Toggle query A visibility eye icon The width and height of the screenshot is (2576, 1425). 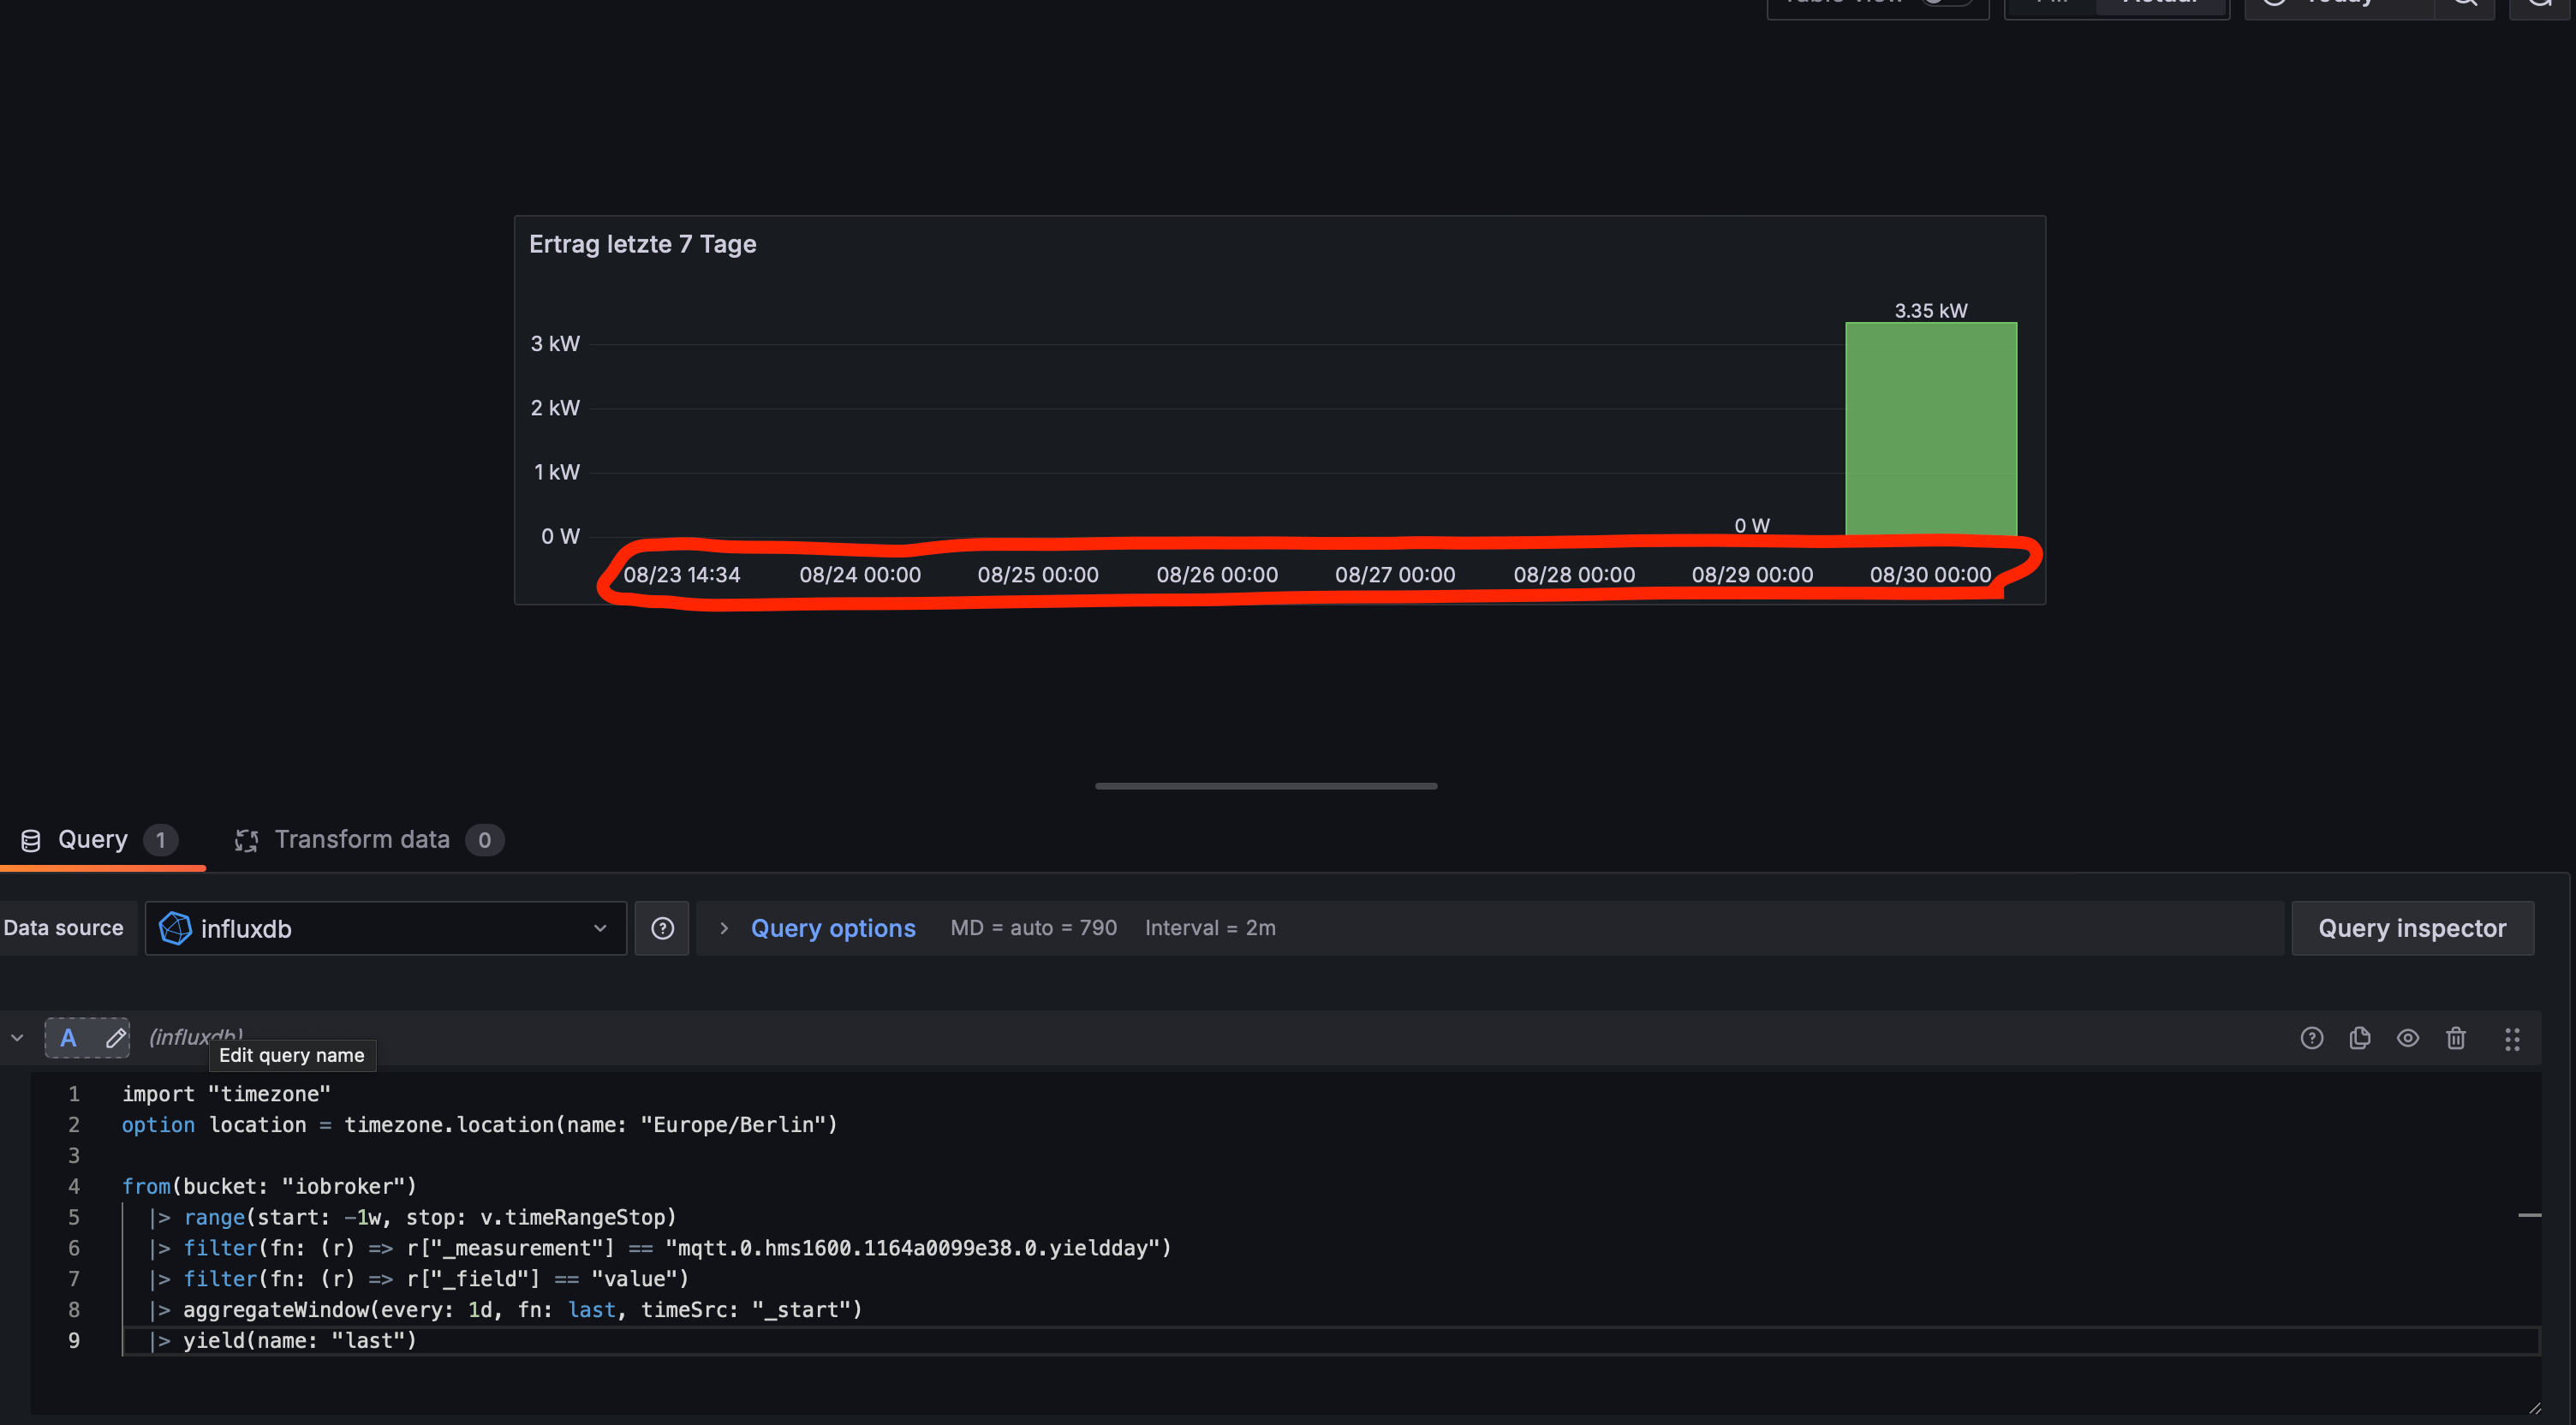2407,1038
